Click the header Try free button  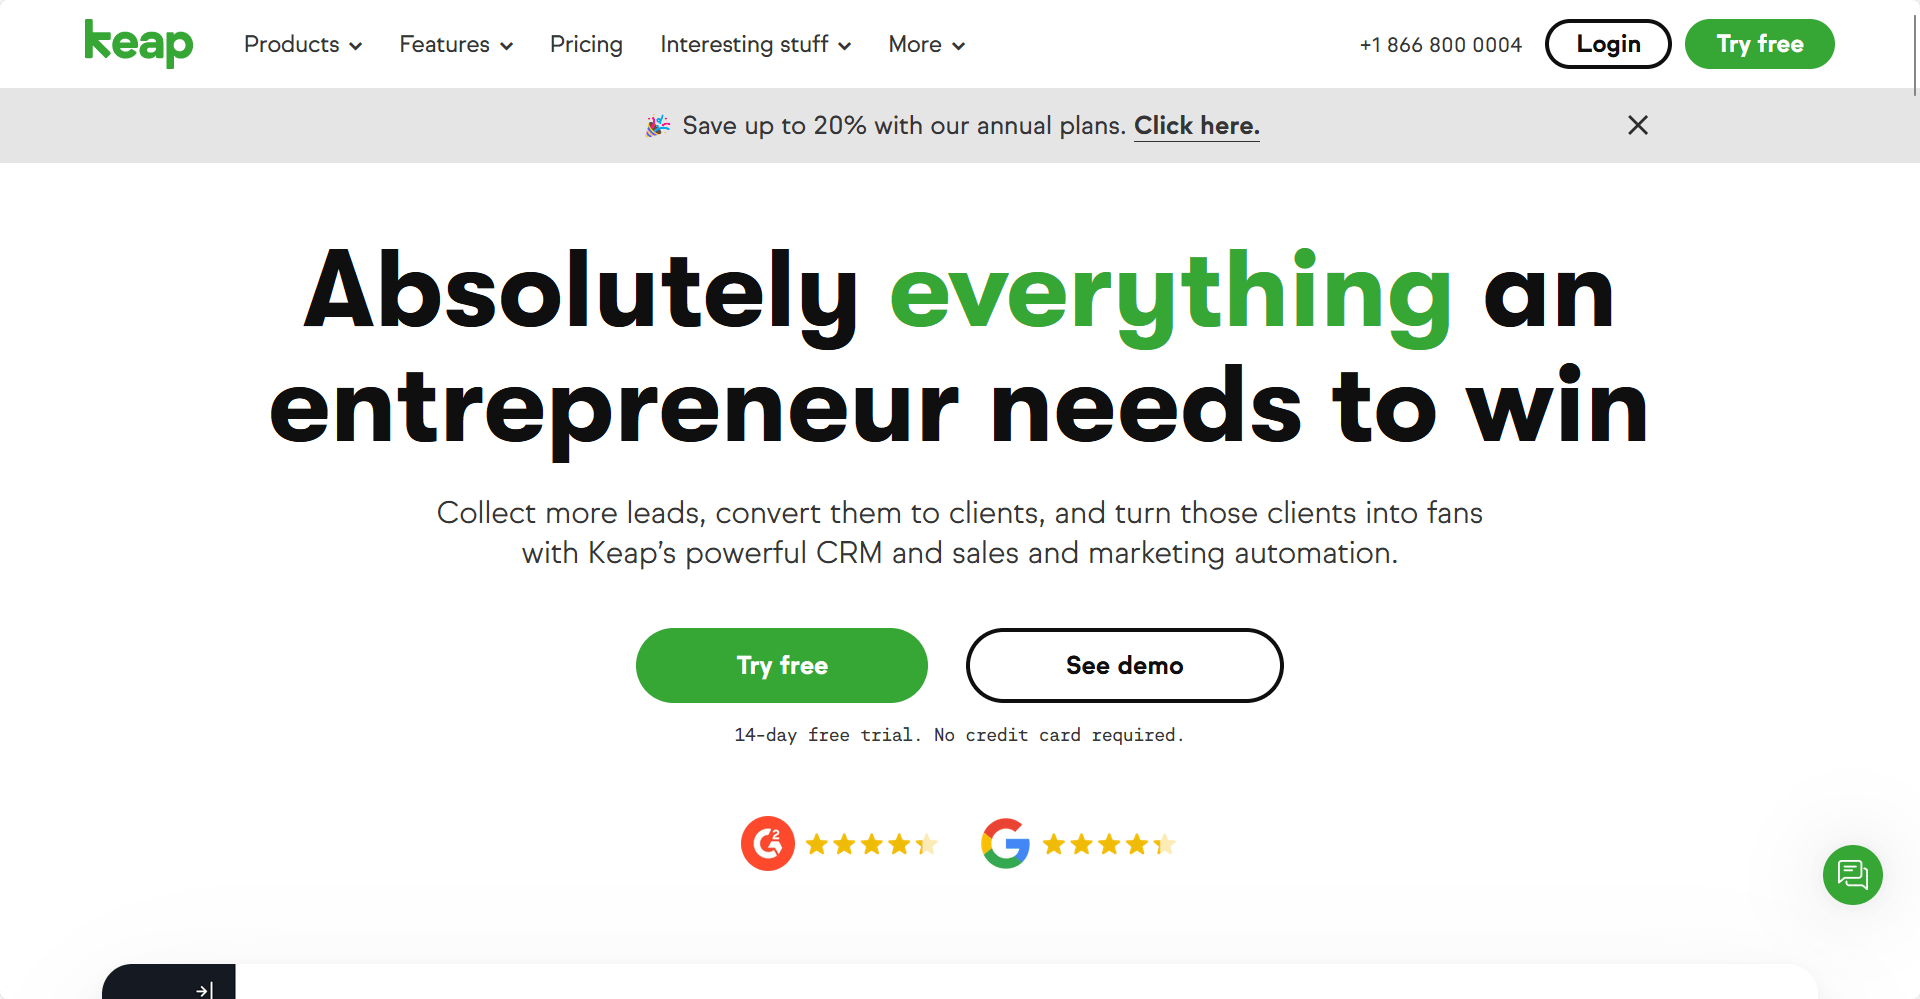click(1760, 44)
